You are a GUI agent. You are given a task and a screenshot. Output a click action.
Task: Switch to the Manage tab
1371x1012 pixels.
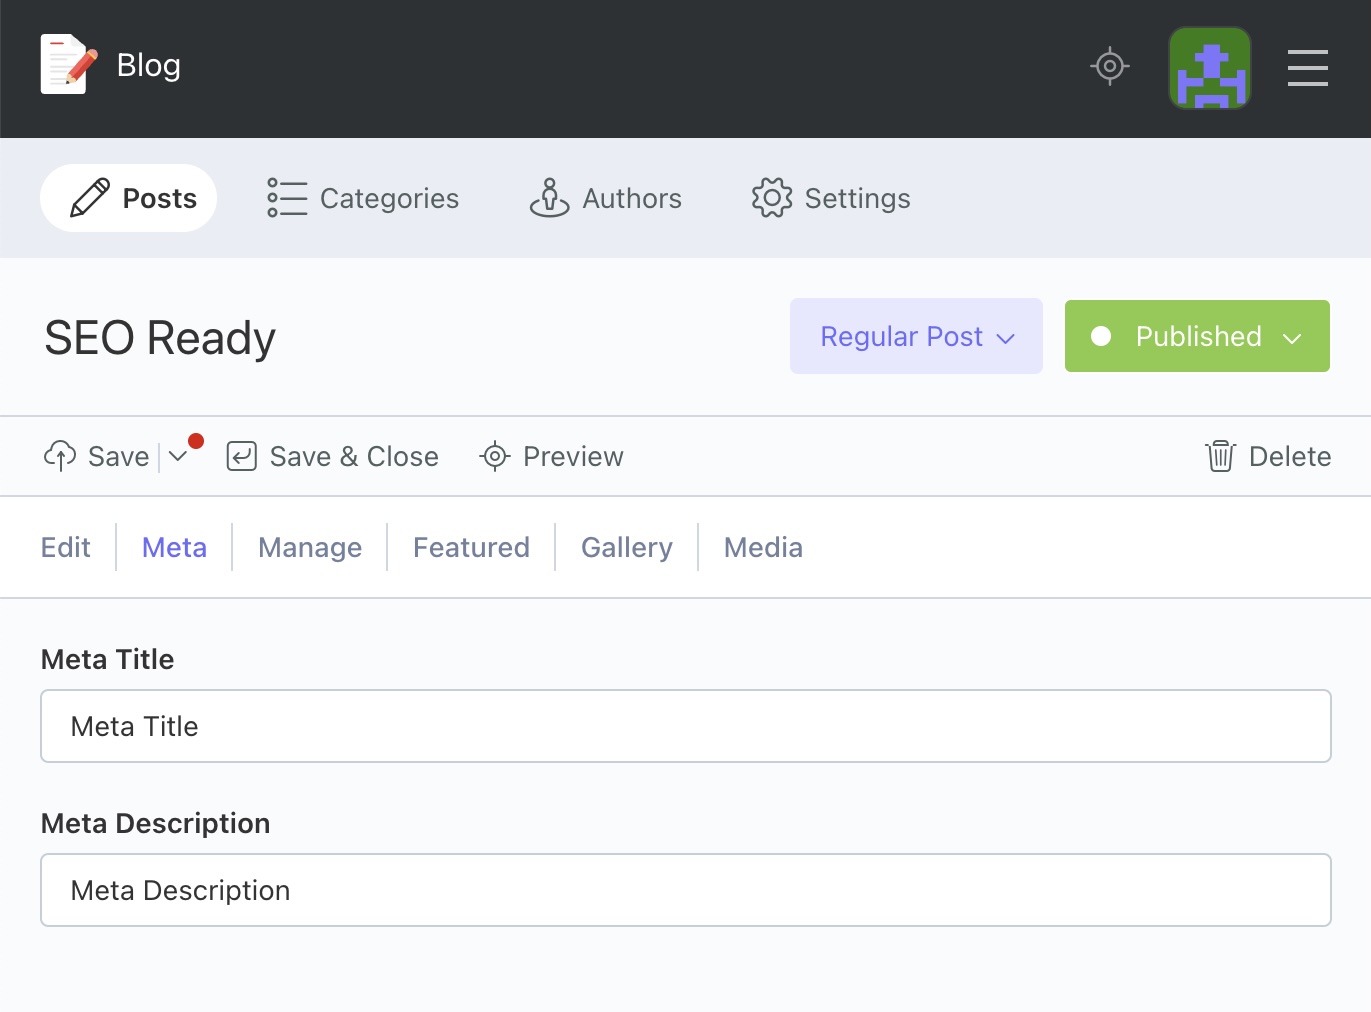[x=310, y=548]
